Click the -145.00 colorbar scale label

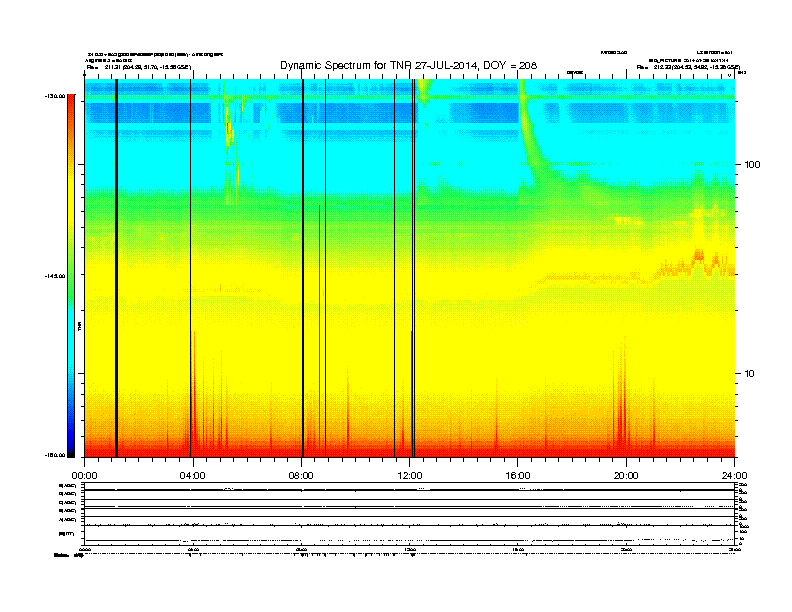pos(56,276)
